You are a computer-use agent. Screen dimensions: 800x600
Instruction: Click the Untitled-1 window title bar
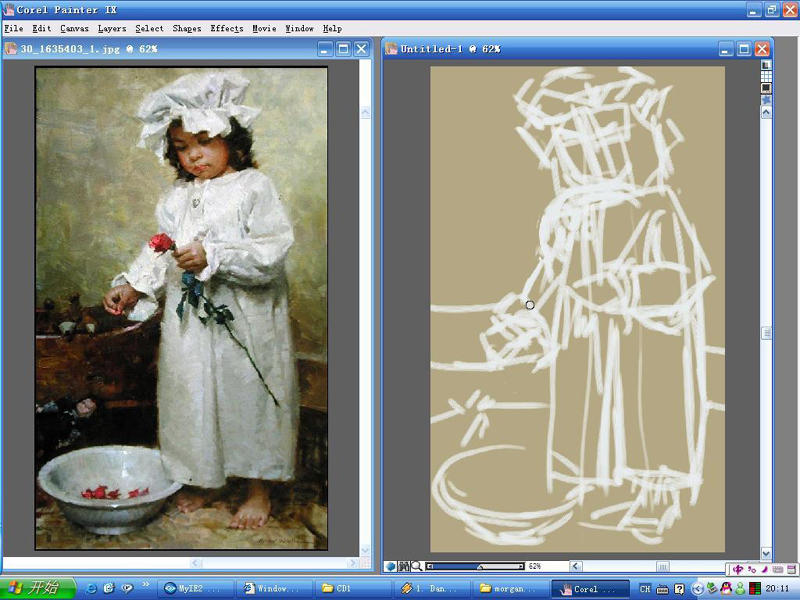[578, 49]
